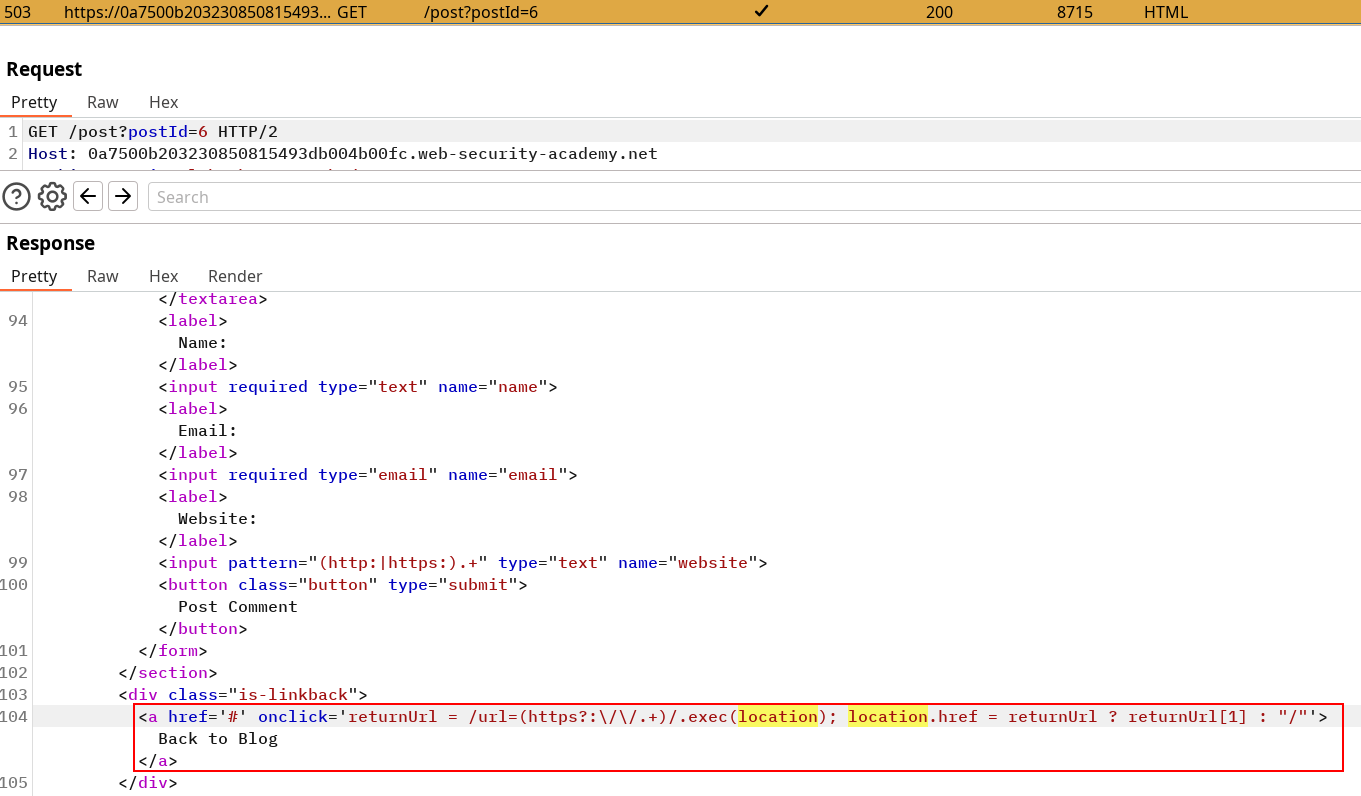
Task: Click the highlighted 'location' before .href
Action: (x=888, y=716)
